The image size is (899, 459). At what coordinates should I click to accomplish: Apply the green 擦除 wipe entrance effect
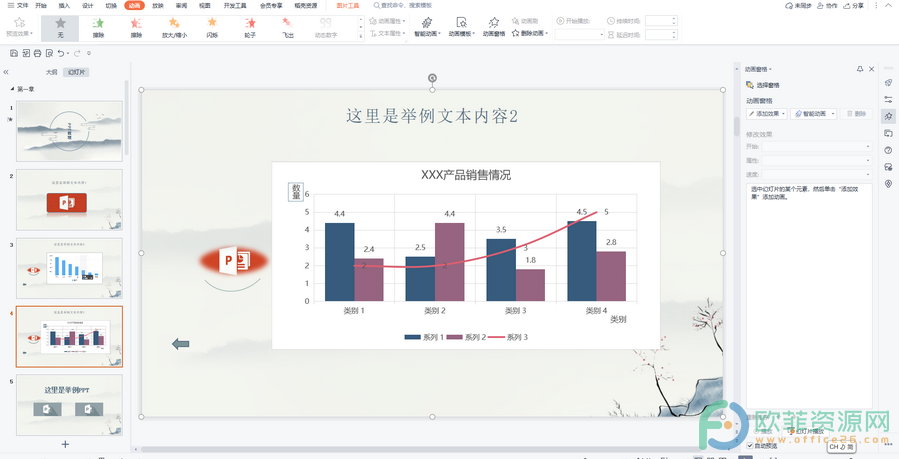point(98,28)
